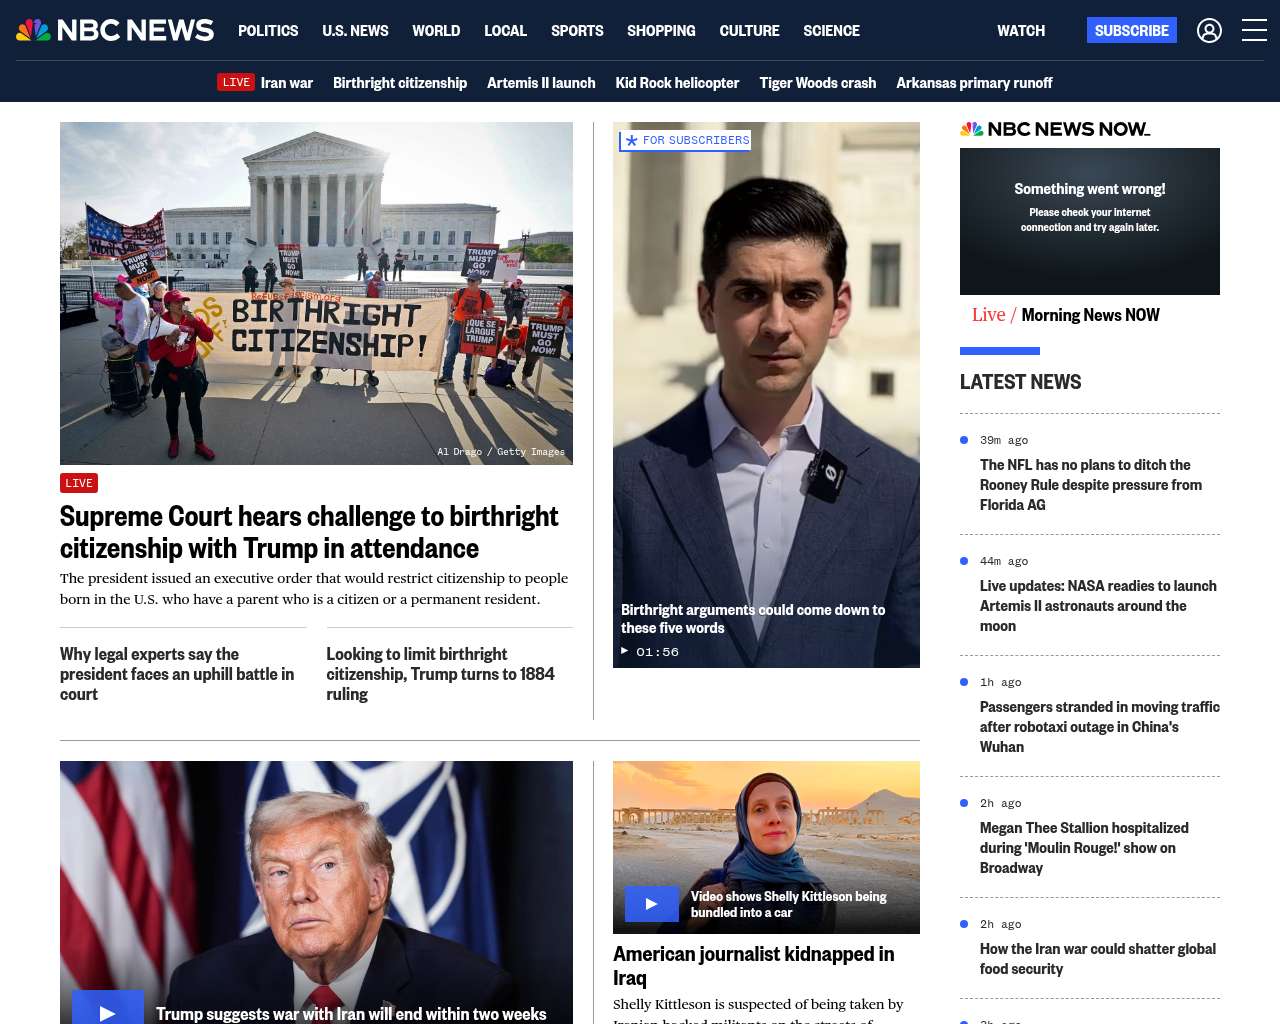Open the Tiger Woods crash topic
This screenshot has height=1024, width=1280.
tap(817, 83)
